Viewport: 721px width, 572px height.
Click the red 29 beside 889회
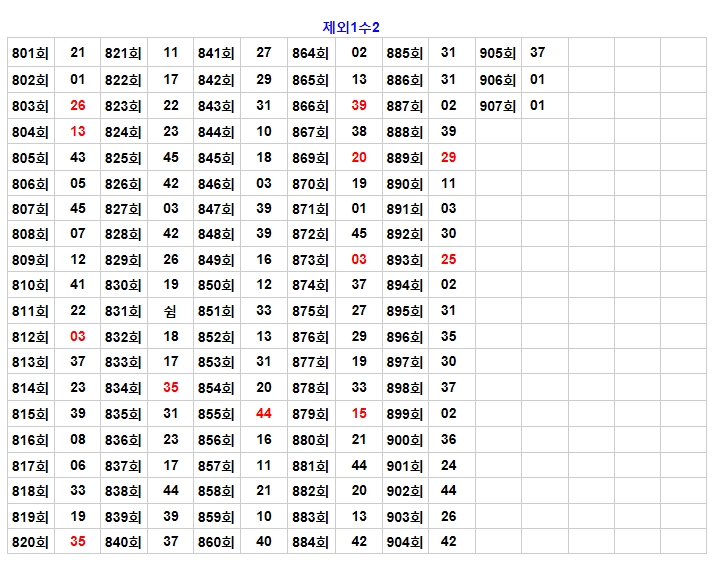(x=448, y=157)
